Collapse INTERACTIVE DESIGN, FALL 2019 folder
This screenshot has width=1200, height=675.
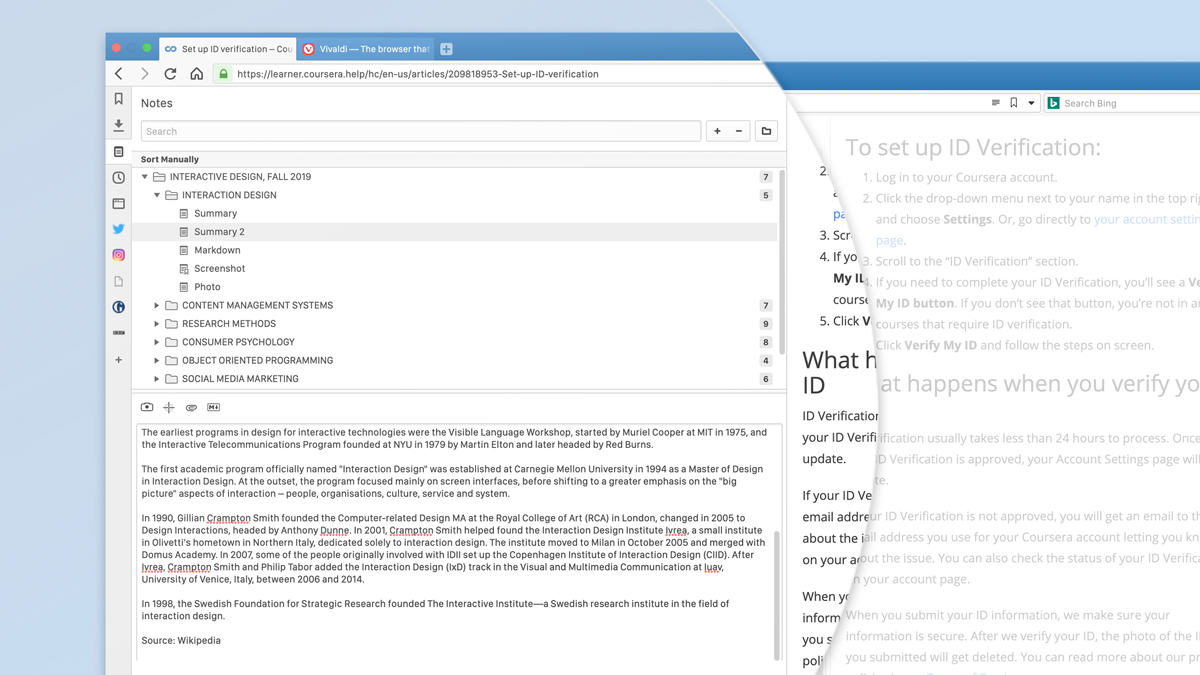145,177
